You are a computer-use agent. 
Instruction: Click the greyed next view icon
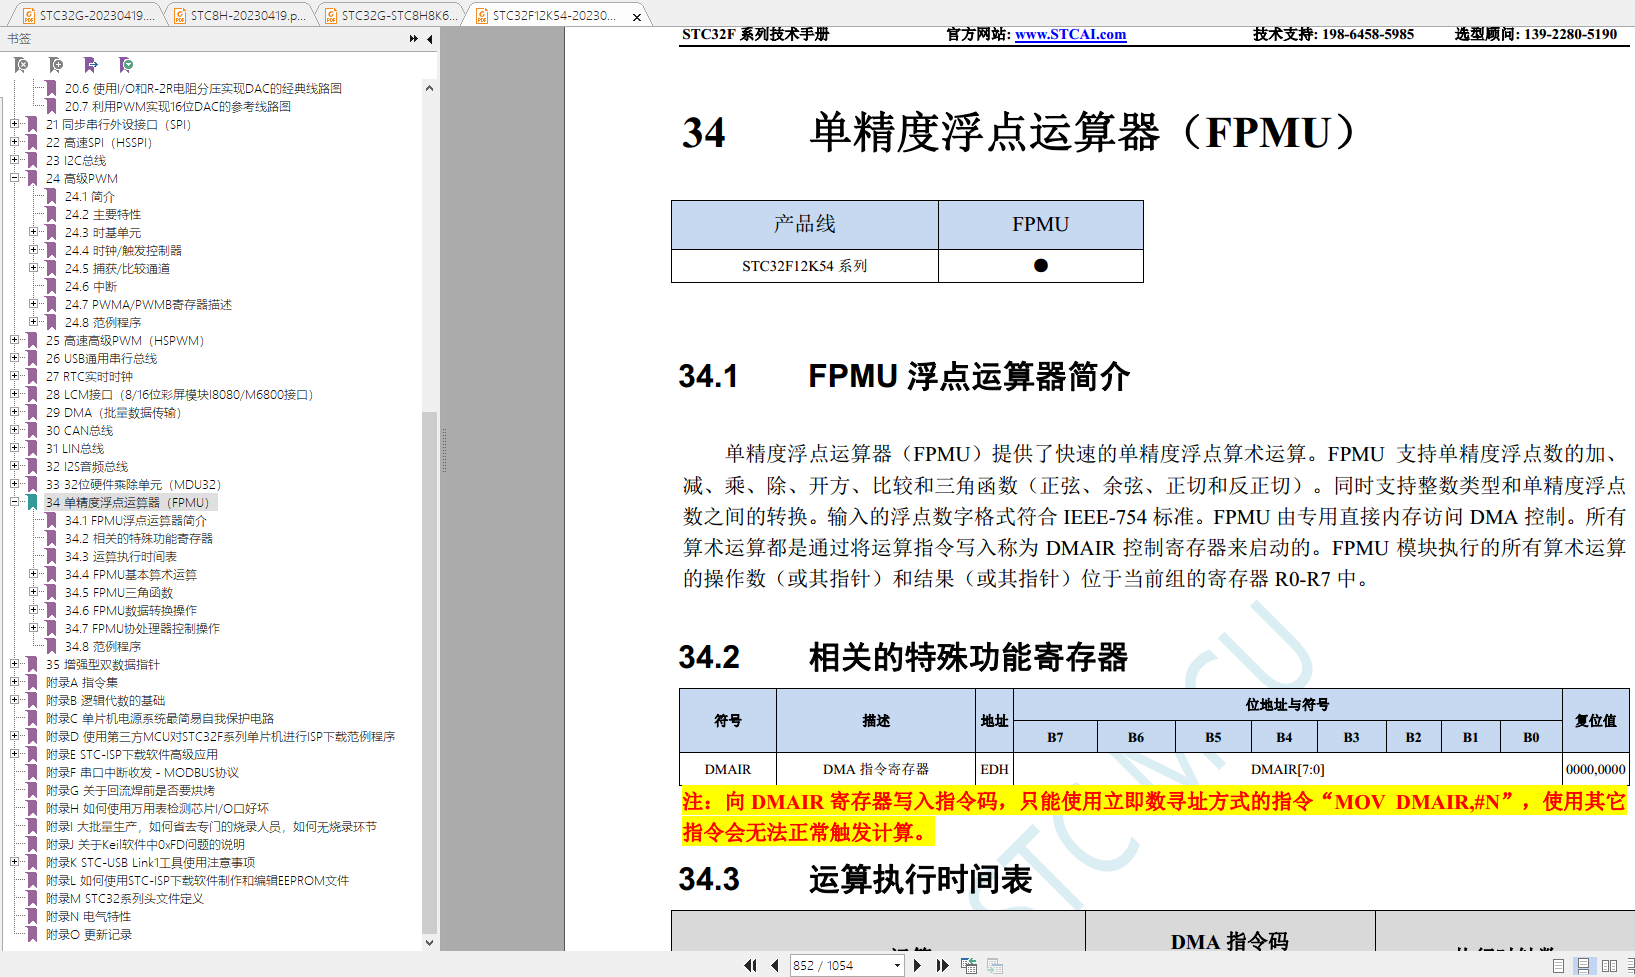(995, 965)
